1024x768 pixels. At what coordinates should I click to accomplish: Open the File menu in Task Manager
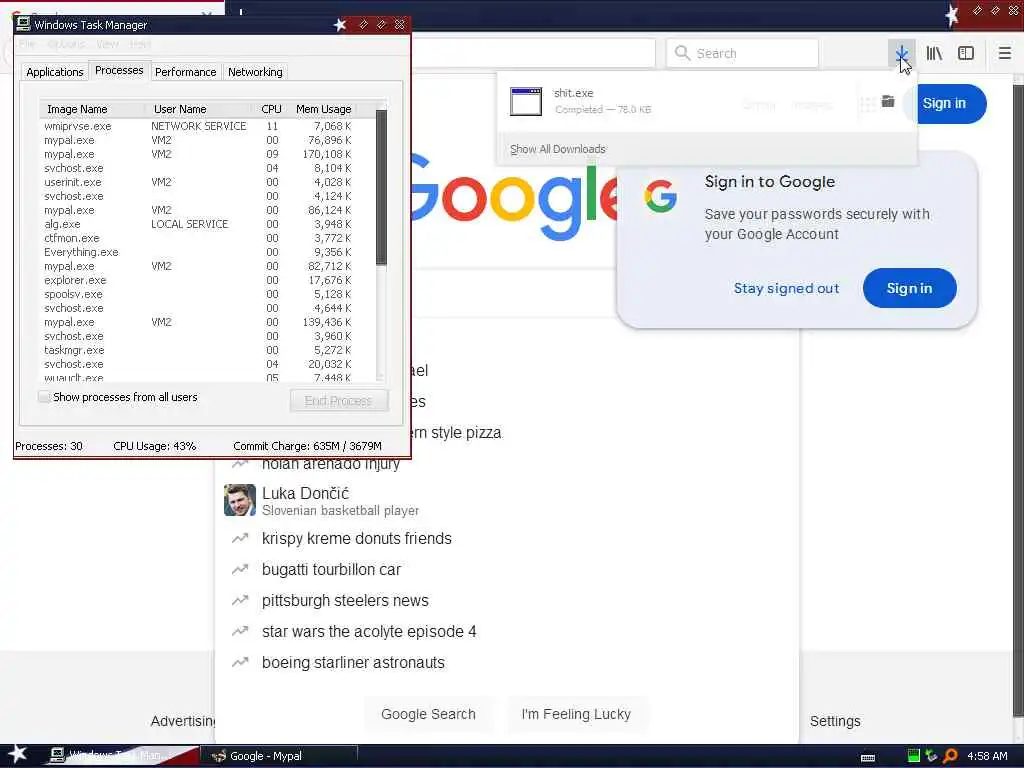[27, 44]
